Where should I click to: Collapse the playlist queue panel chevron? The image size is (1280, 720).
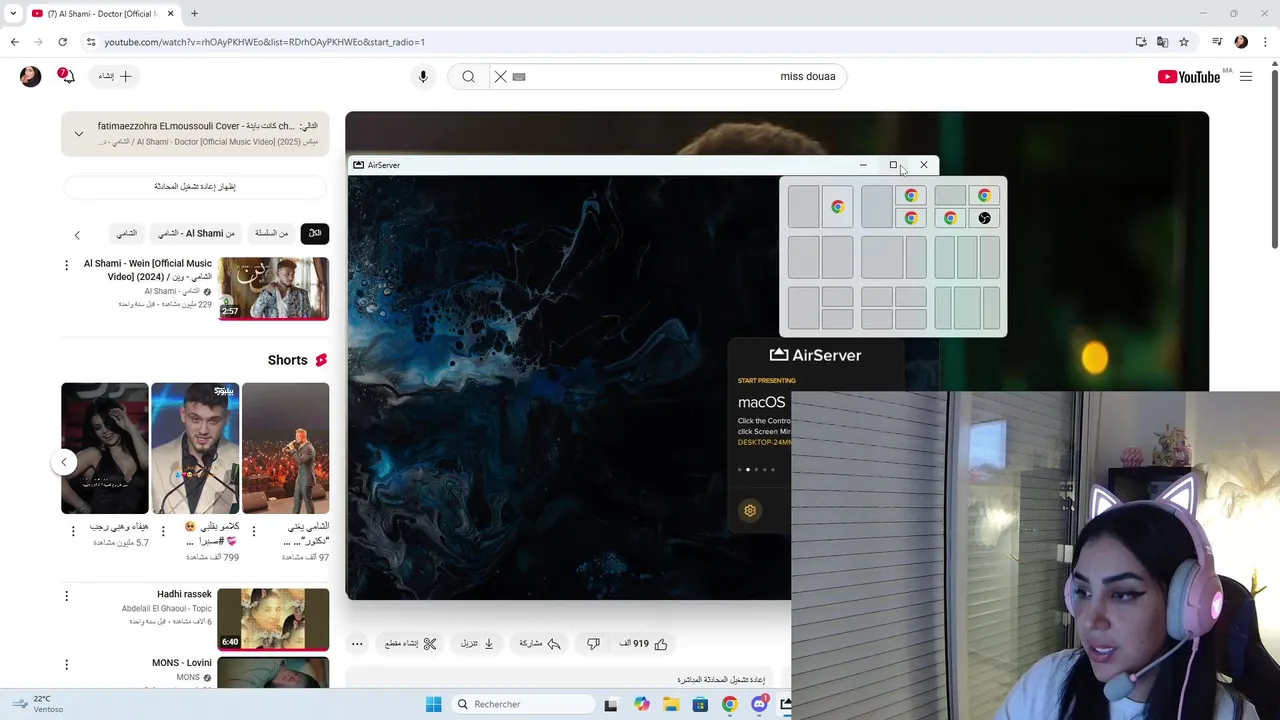79,133
